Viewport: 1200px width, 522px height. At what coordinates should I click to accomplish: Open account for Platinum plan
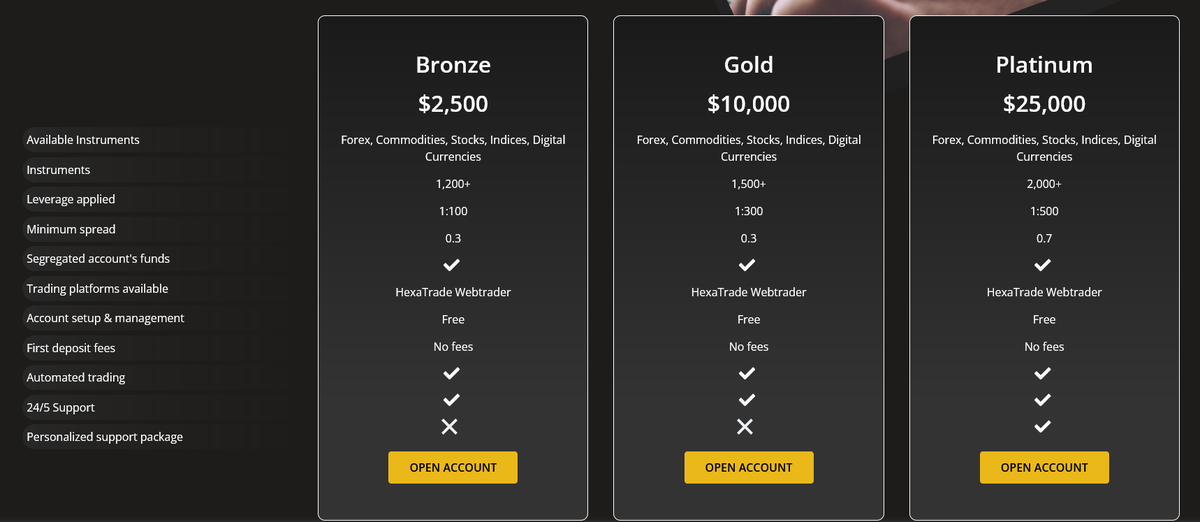pos(1044,467)
